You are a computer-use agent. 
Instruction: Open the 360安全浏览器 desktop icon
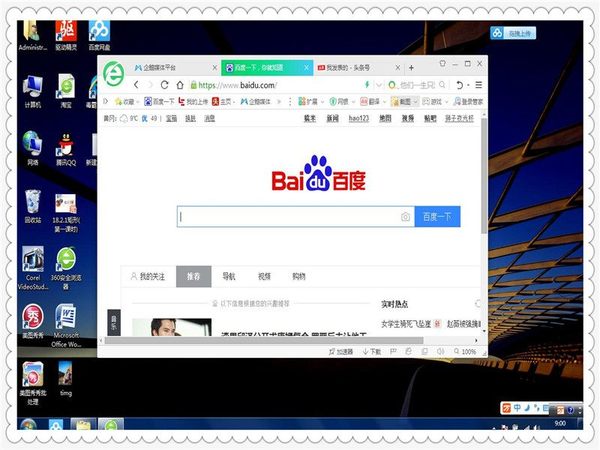(x=66, y=269)
